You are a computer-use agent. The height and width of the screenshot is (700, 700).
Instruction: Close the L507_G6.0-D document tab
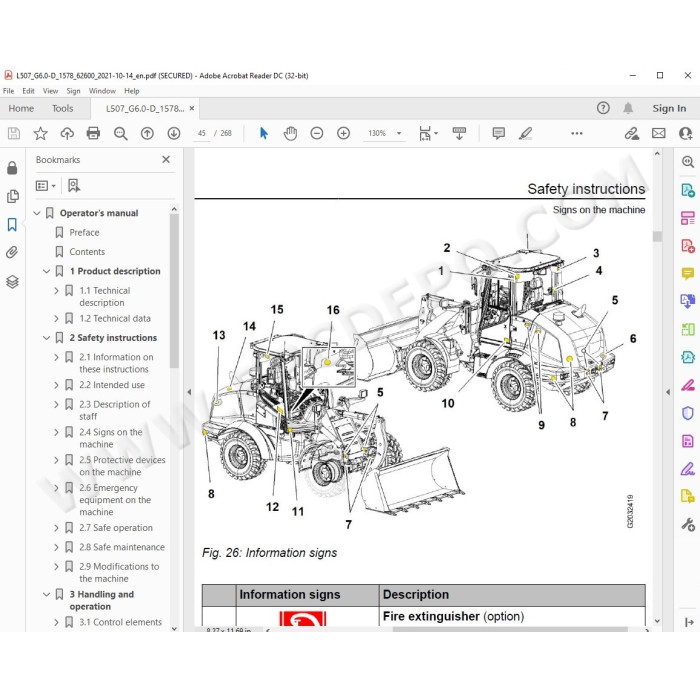click(x=192, y=108)
